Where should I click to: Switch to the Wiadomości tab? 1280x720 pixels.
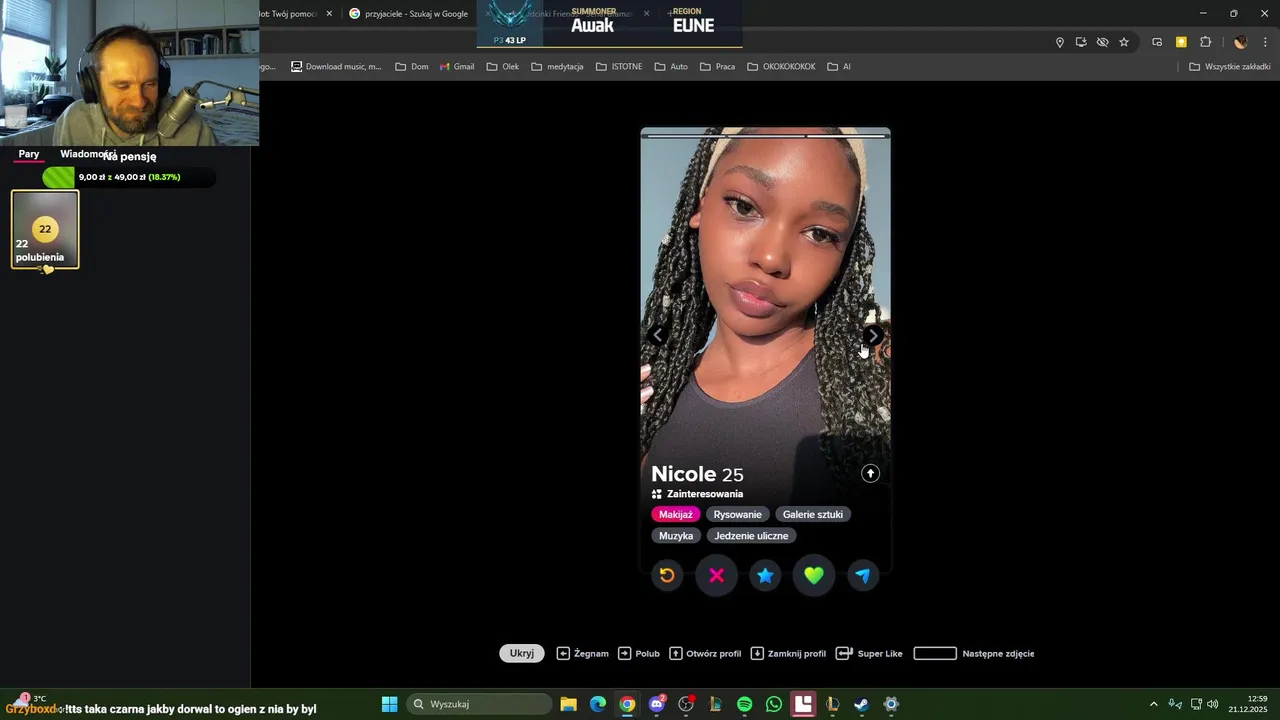coord(88,154)
